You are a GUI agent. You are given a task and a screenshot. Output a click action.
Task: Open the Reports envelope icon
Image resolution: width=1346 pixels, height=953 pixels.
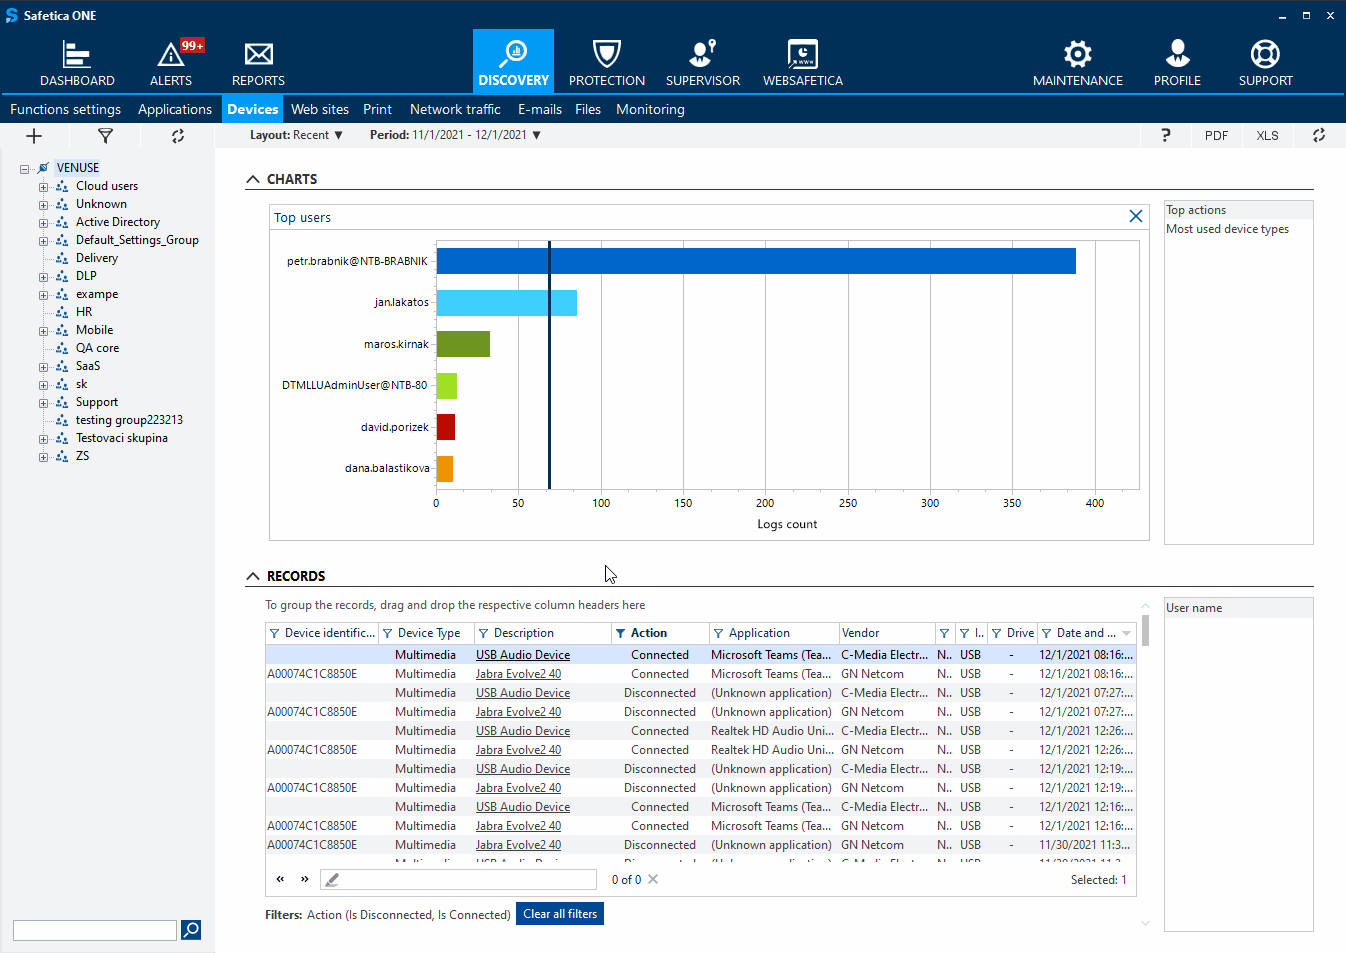[258, 63]
